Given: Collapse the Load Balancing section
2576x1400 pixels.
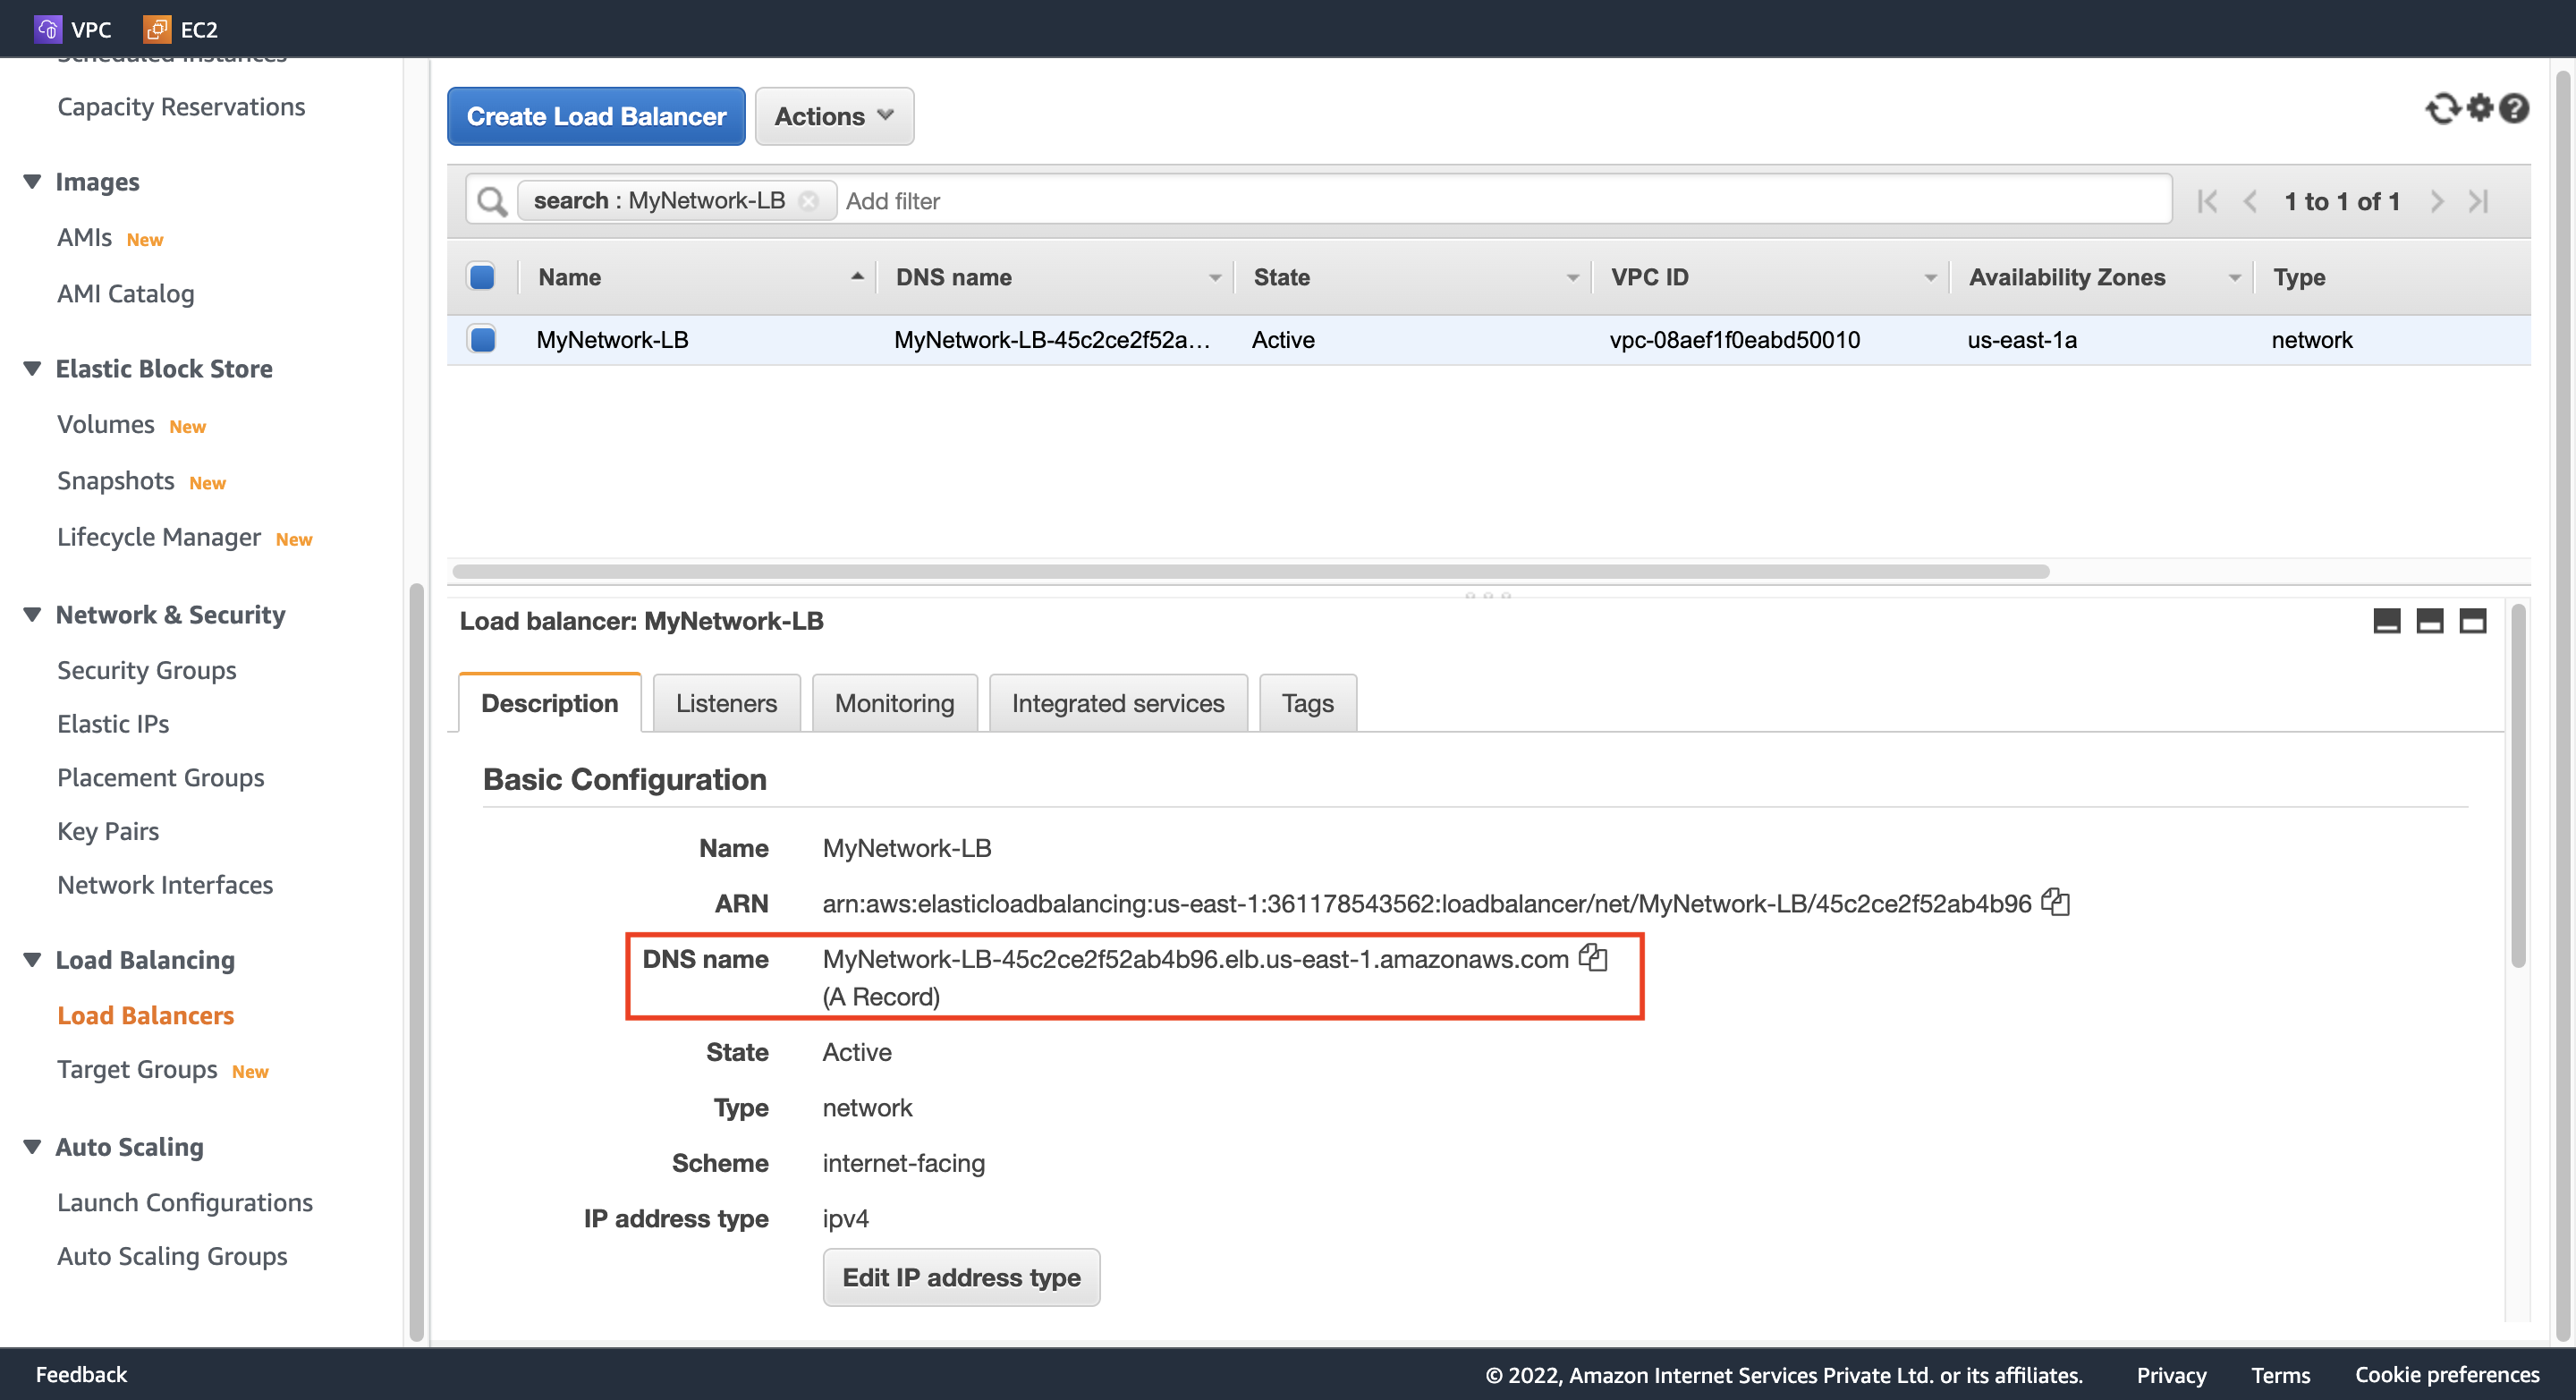Looking at the screenshot, I should click(x=32, y=960).
